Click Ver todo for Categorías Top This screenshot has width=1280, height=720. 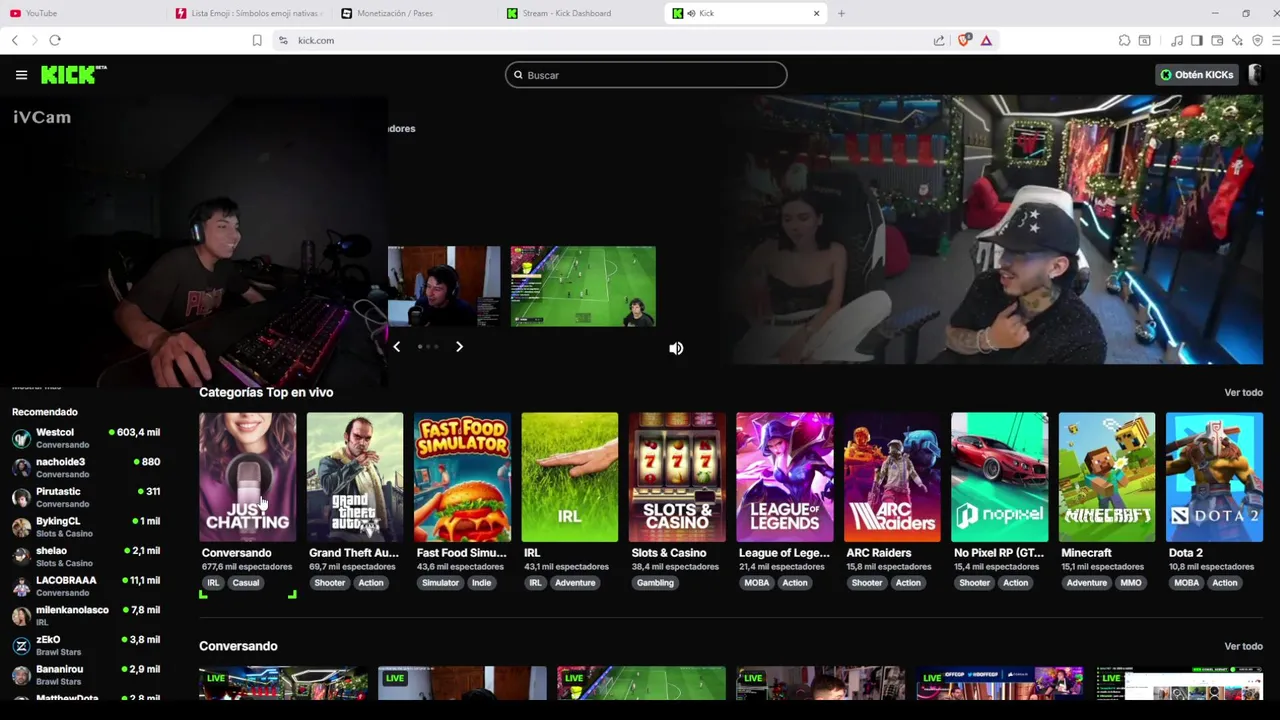[1243, 393]
